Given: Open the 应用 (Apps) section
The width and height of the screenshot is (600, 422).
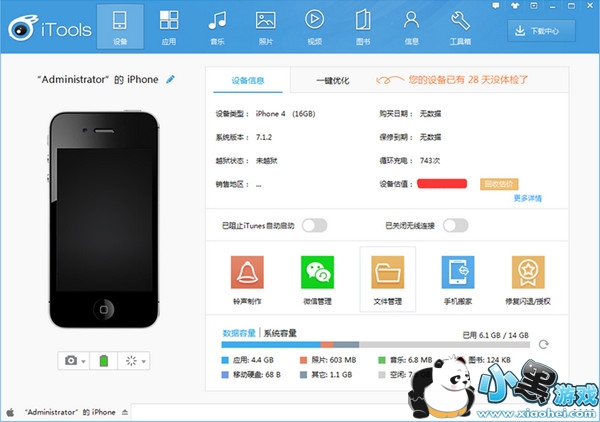Looking at the screenshot, I should [169, 27].
